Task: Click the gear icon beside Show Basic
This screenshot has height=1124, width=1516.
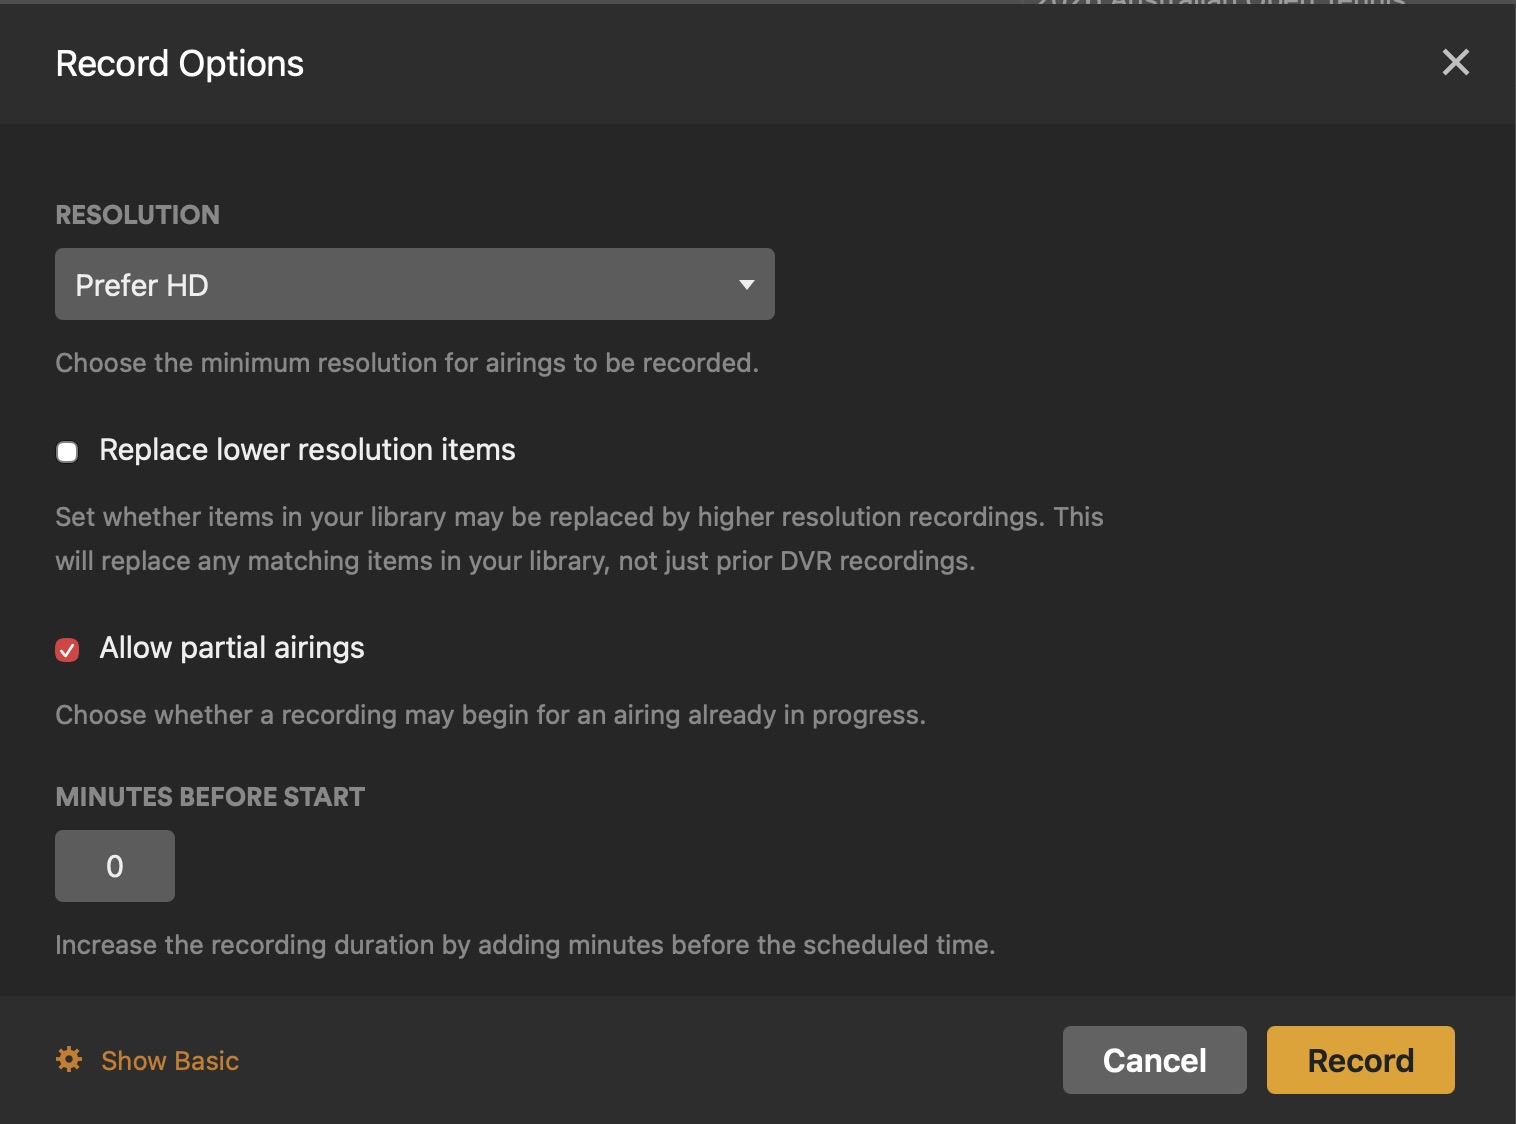Action: (69, 1059)
